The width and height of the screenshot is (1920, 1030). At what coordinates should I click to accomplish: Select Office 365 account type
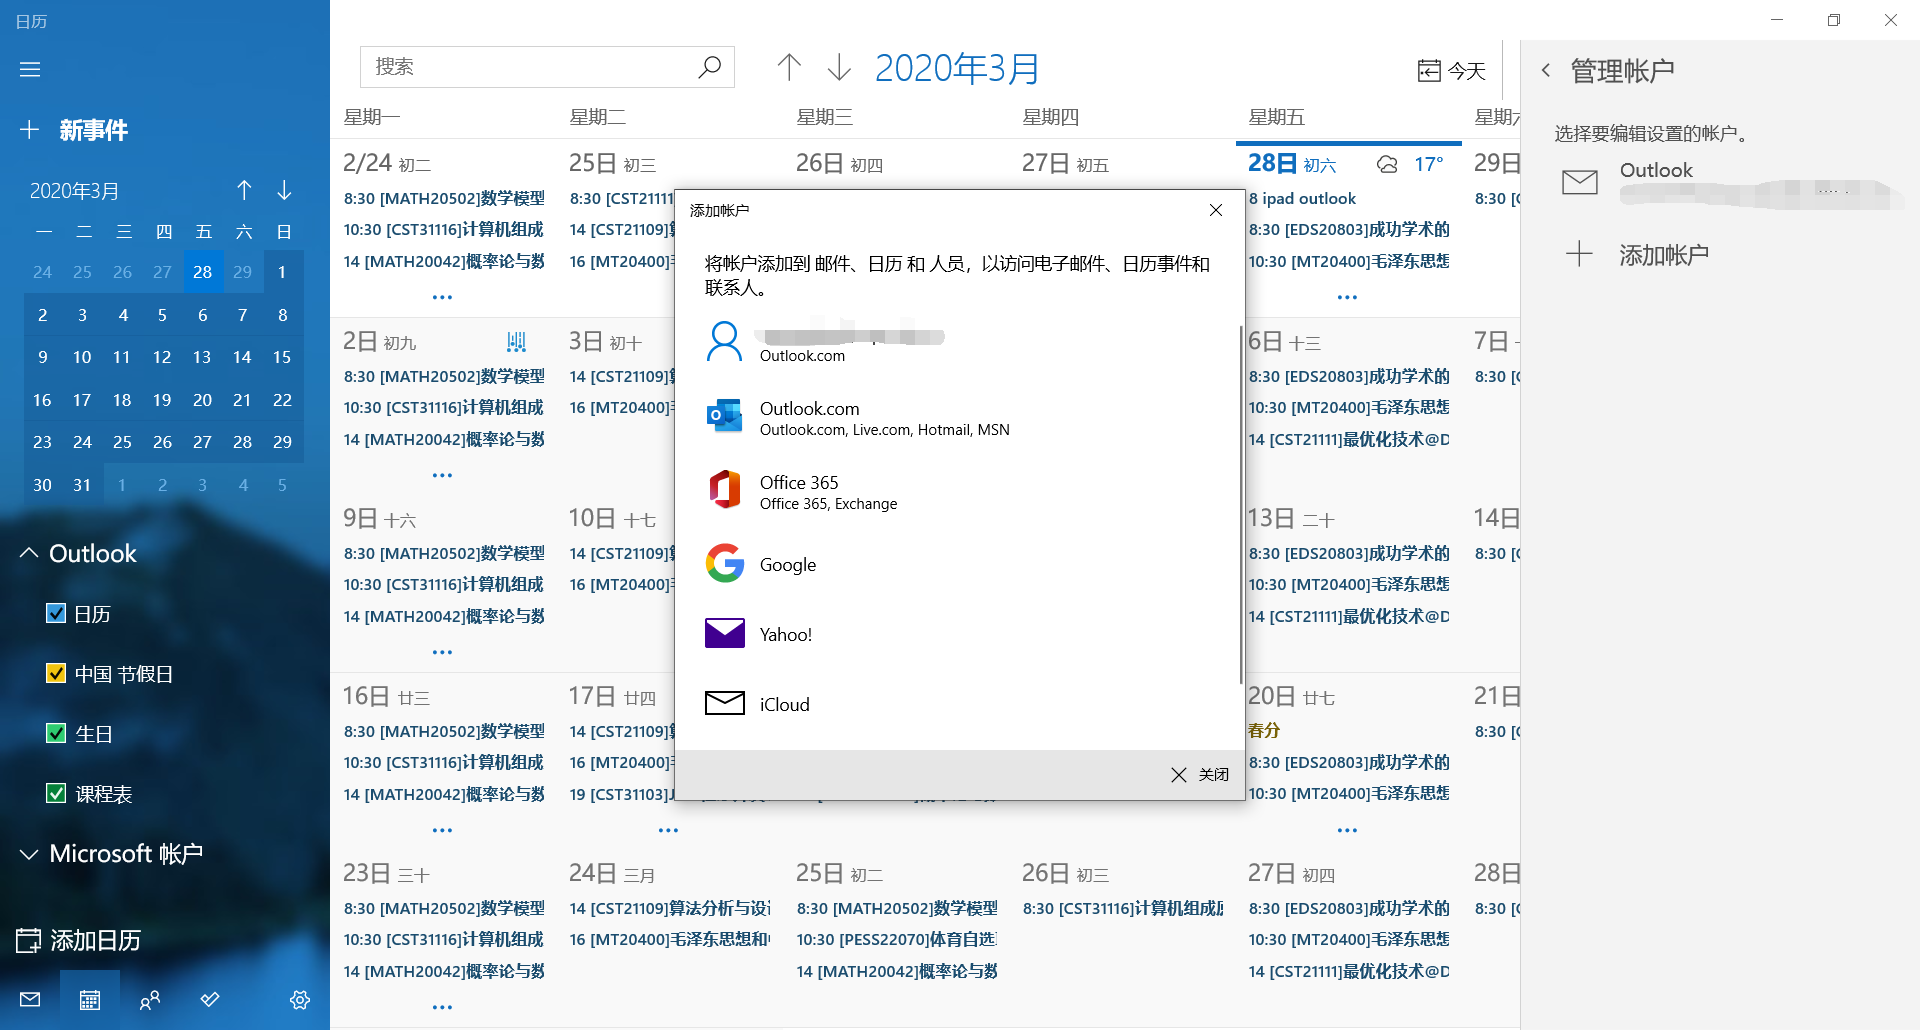pos(957,492)
